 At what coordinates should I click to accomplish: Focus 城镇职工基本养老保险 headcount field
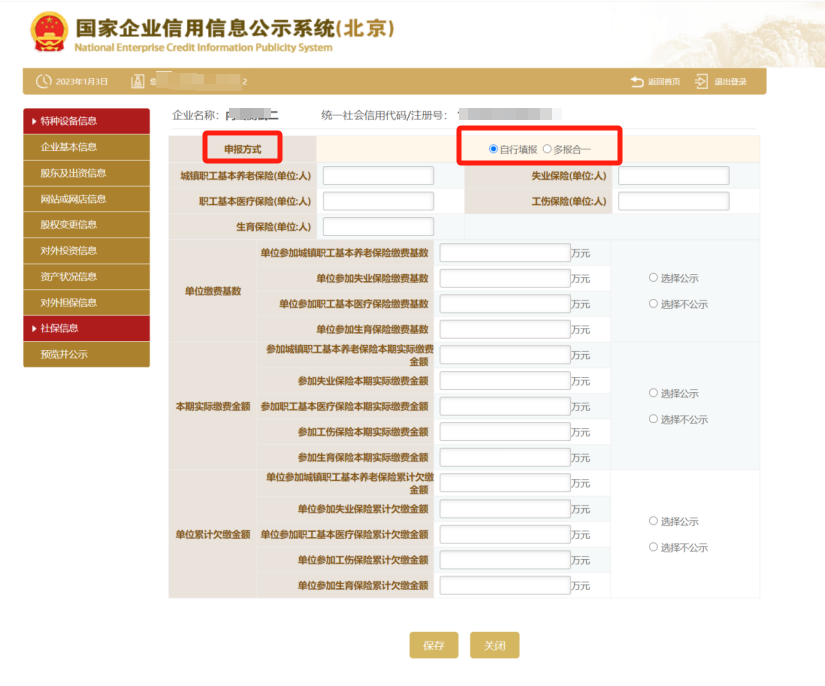(378, 176)
